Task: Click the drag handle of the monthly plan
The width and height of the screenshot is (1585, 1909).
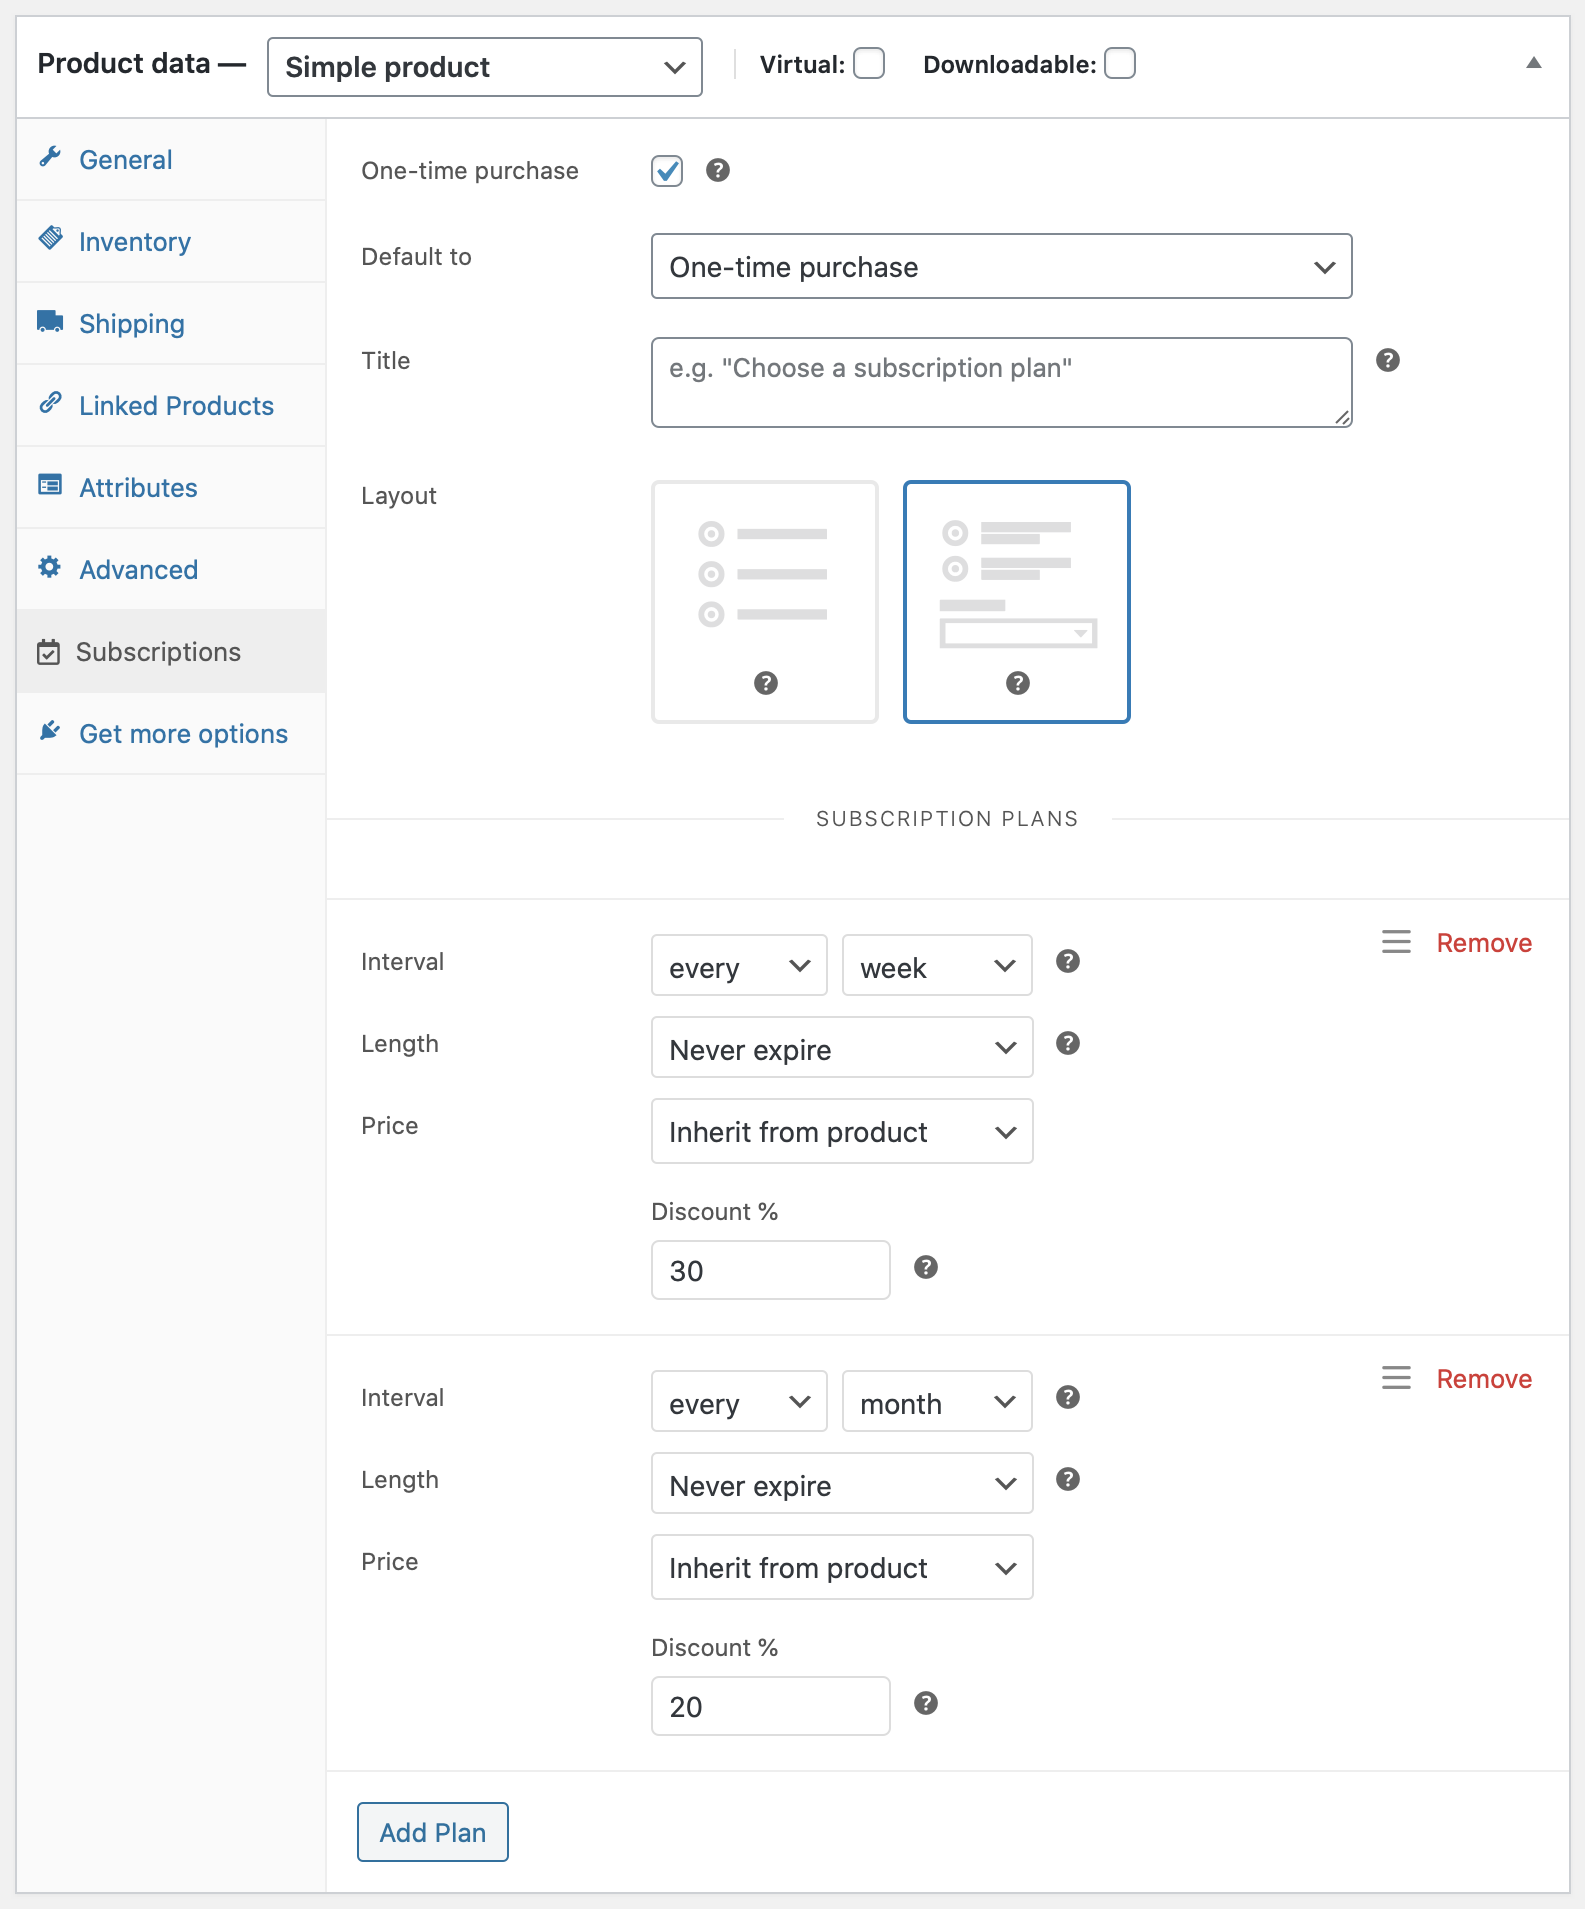Action: (1396, 1378)
